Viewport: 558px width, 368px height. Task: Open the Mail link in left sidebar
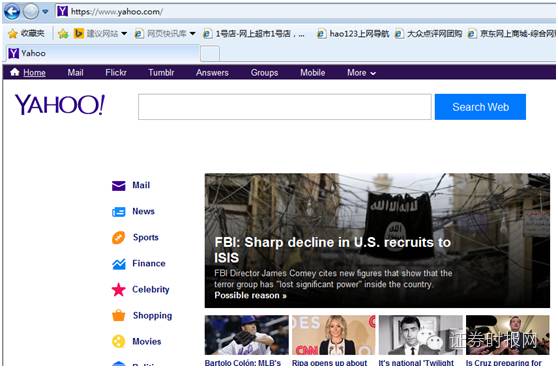(x=141, y=185)
